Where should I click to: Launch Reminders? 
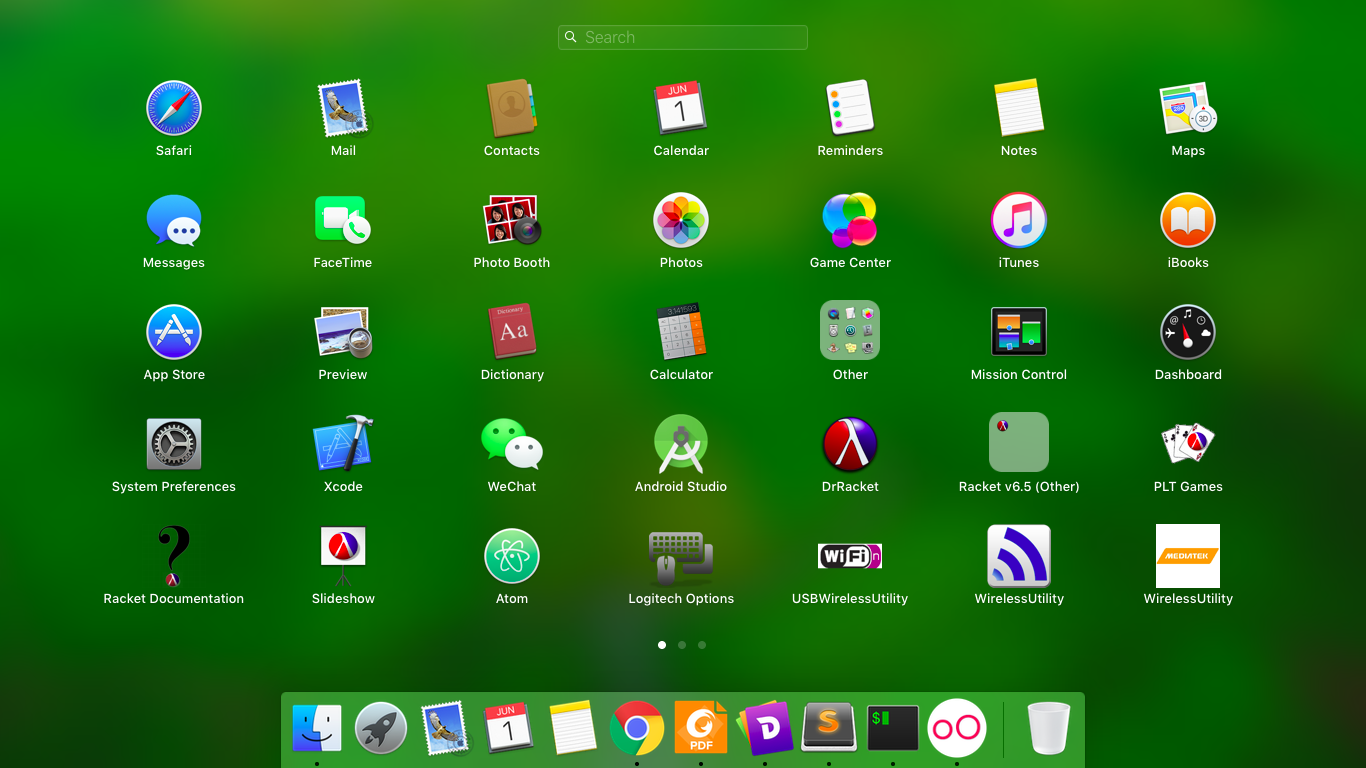850,108
